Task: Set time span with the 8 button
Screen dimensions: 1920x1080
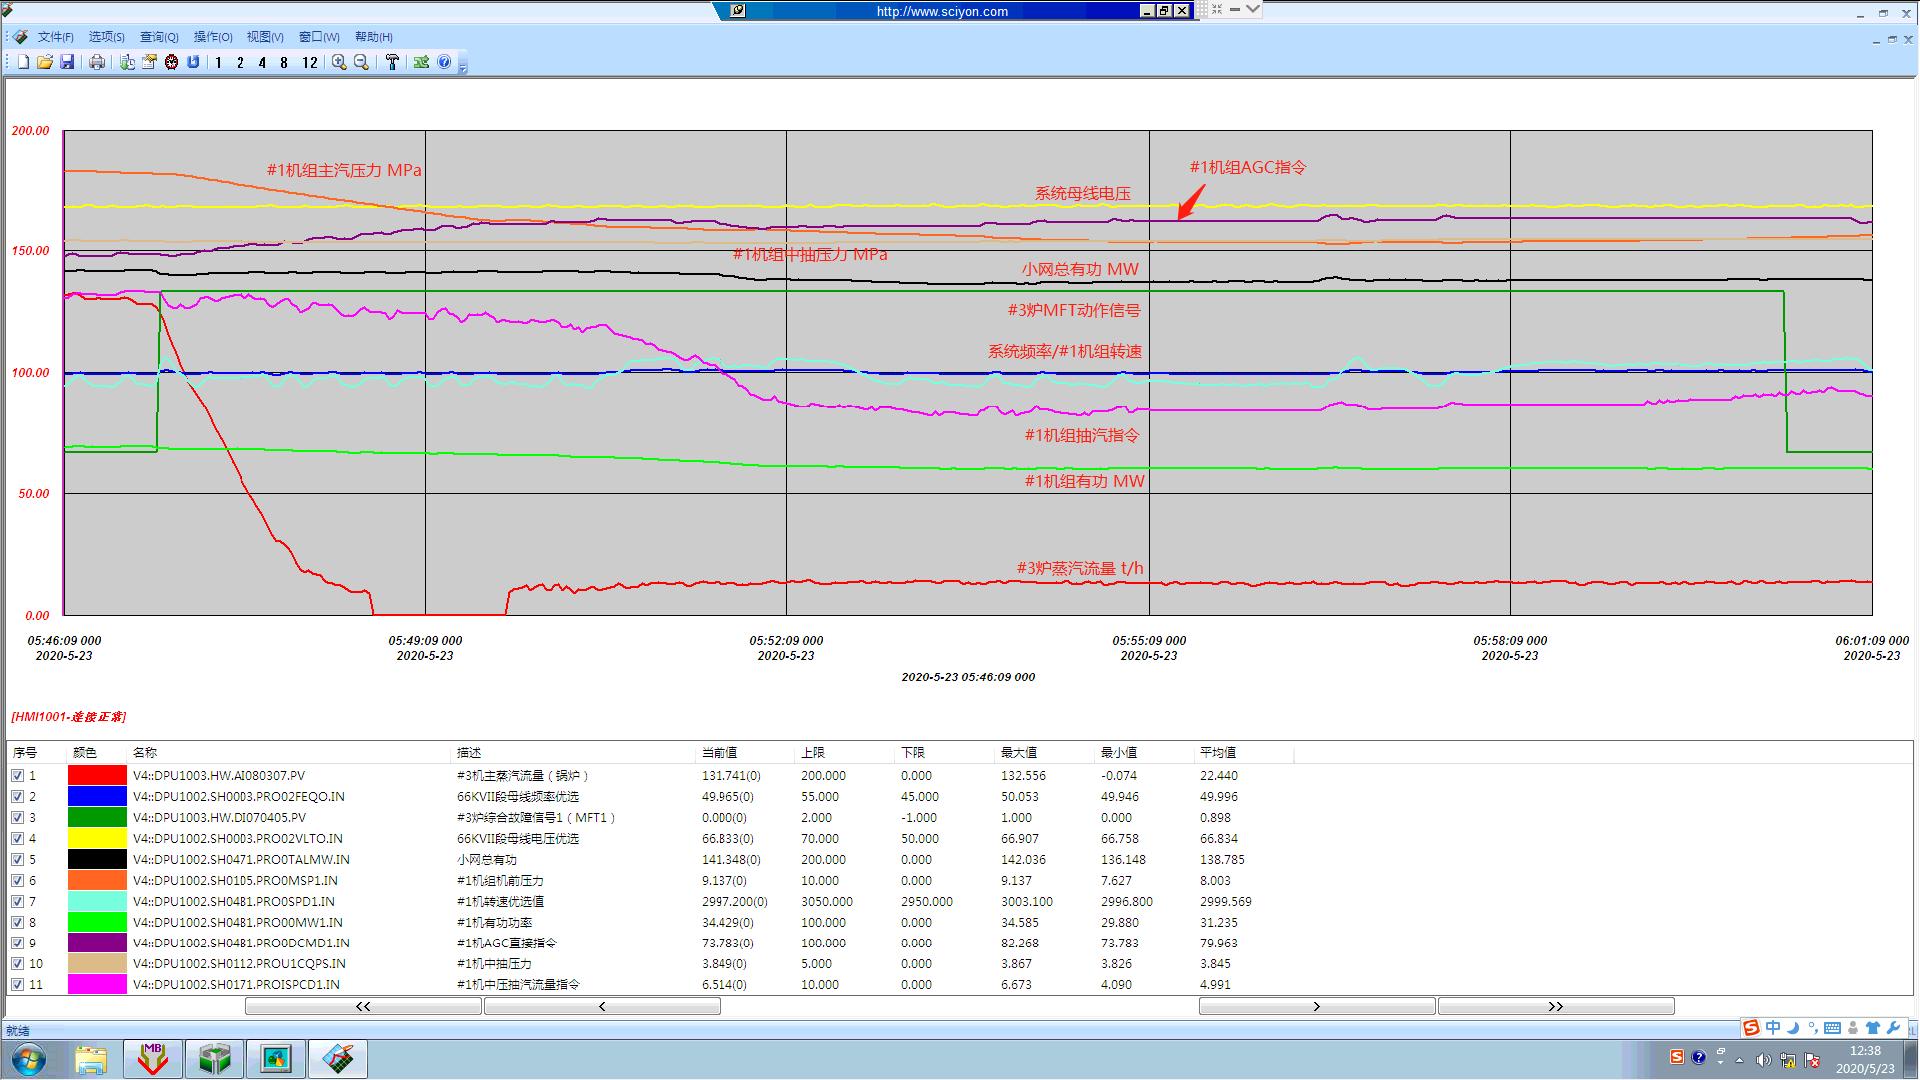Action: pyautogui.click(x=284, y=62)
